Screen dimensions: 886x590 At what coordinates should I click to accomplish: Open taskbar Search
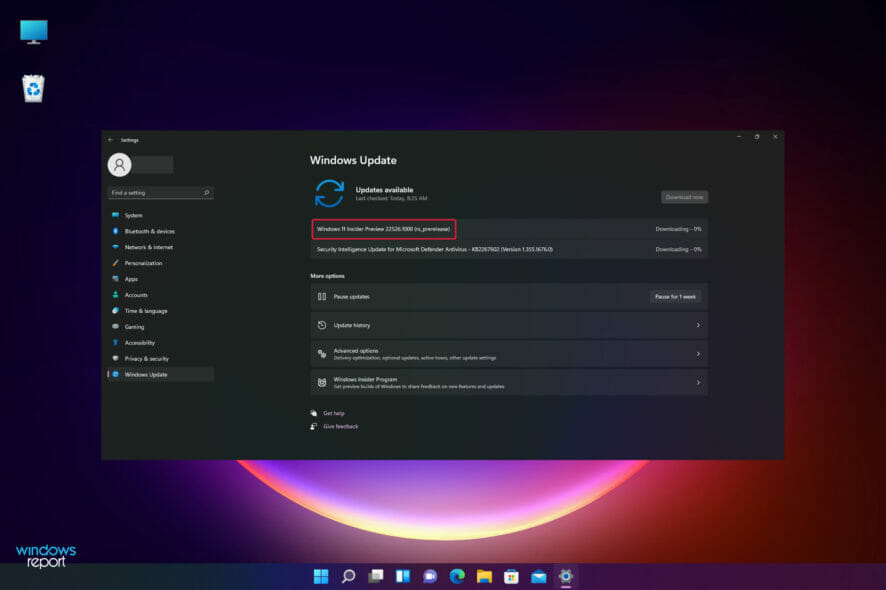[348, 576]
